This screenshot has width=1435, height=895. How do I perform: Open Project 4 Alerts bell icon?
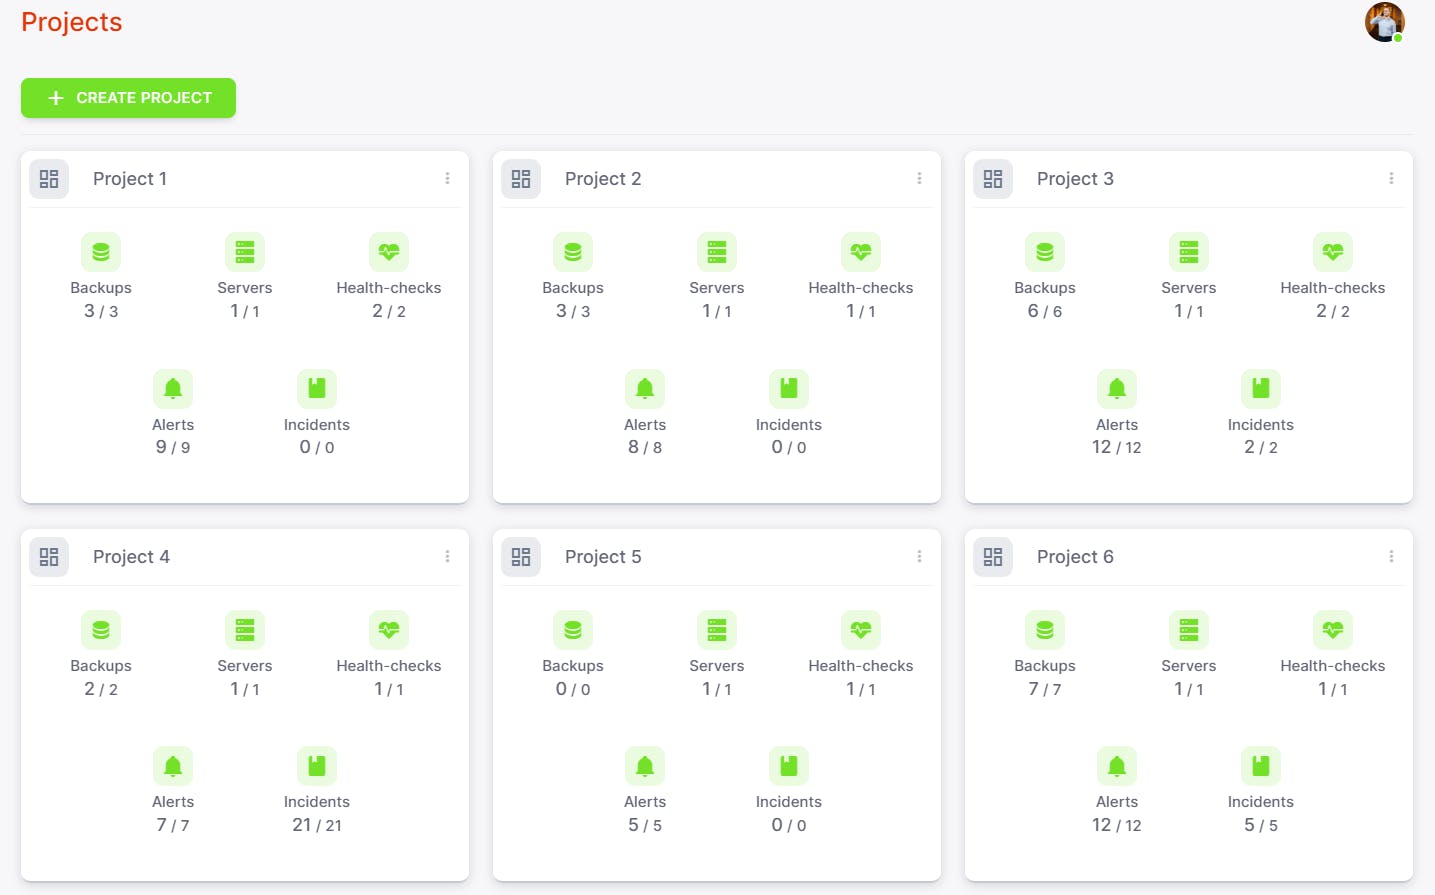173,766
